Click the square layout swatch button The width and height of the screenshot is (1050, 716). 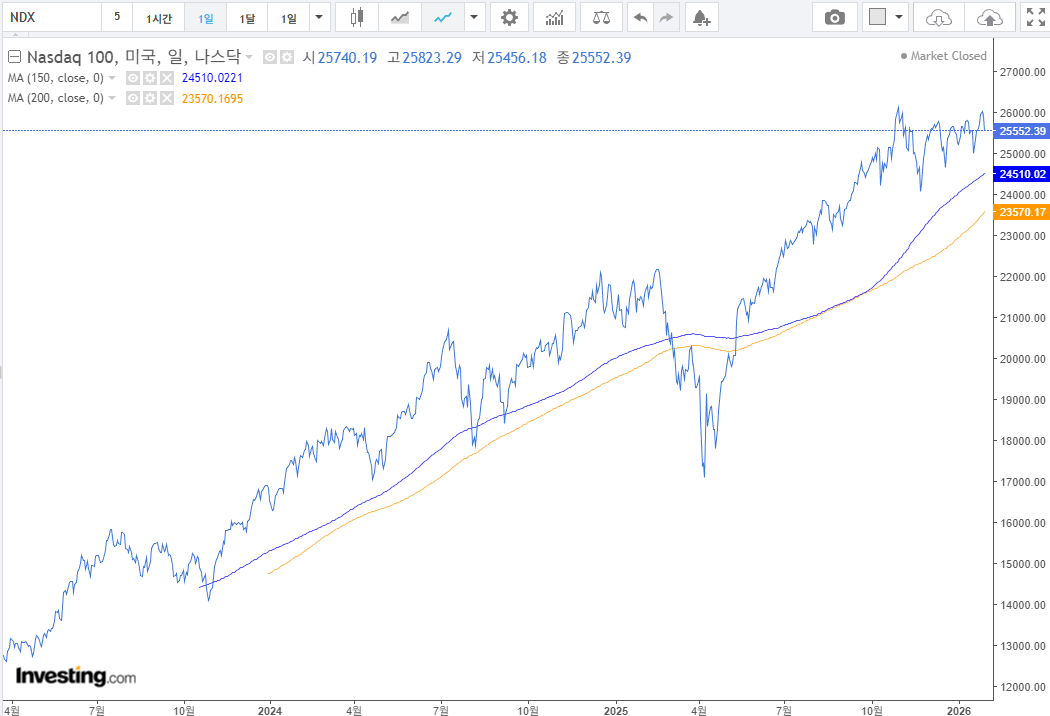[877, 17]
